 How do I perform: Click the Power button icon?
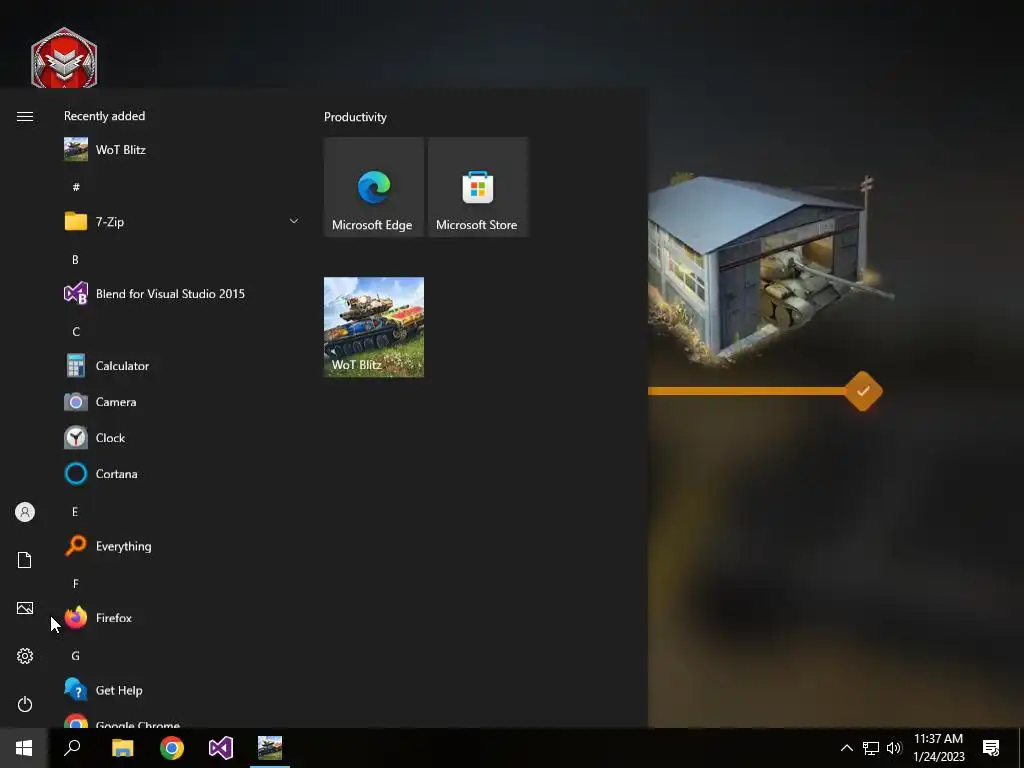pyautogui.click(x=25, y=704)
